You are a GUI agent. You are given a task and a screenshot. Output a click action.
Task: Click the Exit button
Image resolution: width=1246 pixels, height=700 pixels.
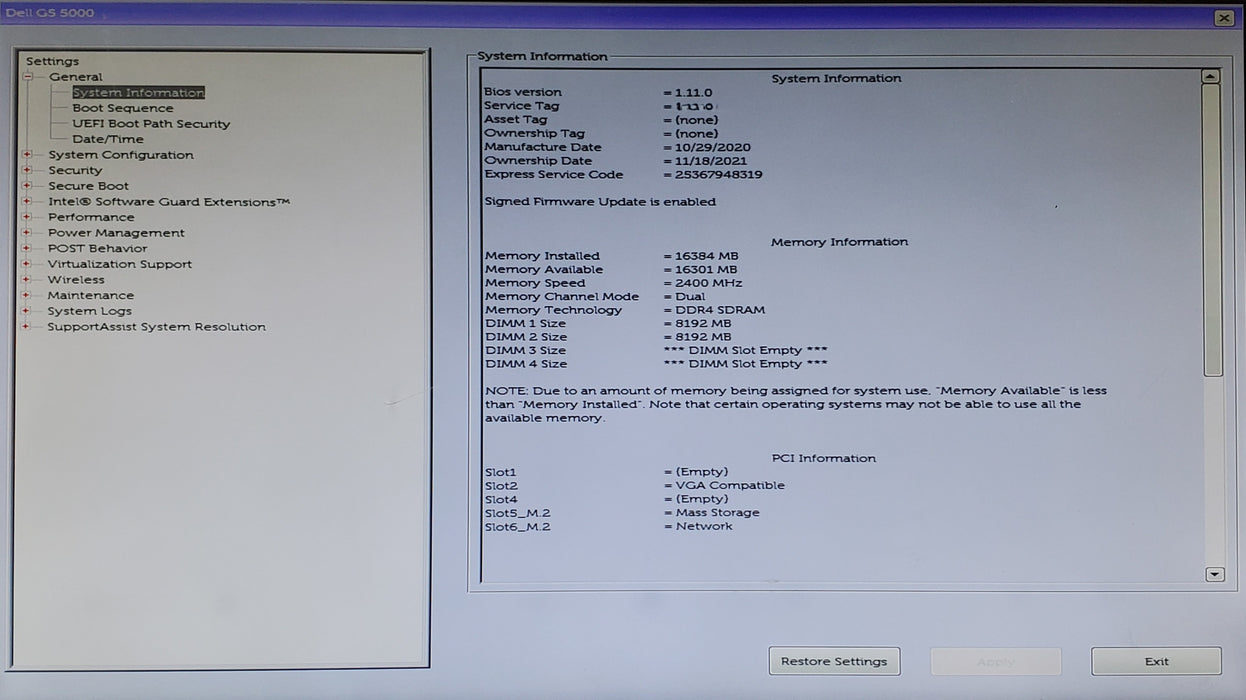click(x=1156, y=661)
